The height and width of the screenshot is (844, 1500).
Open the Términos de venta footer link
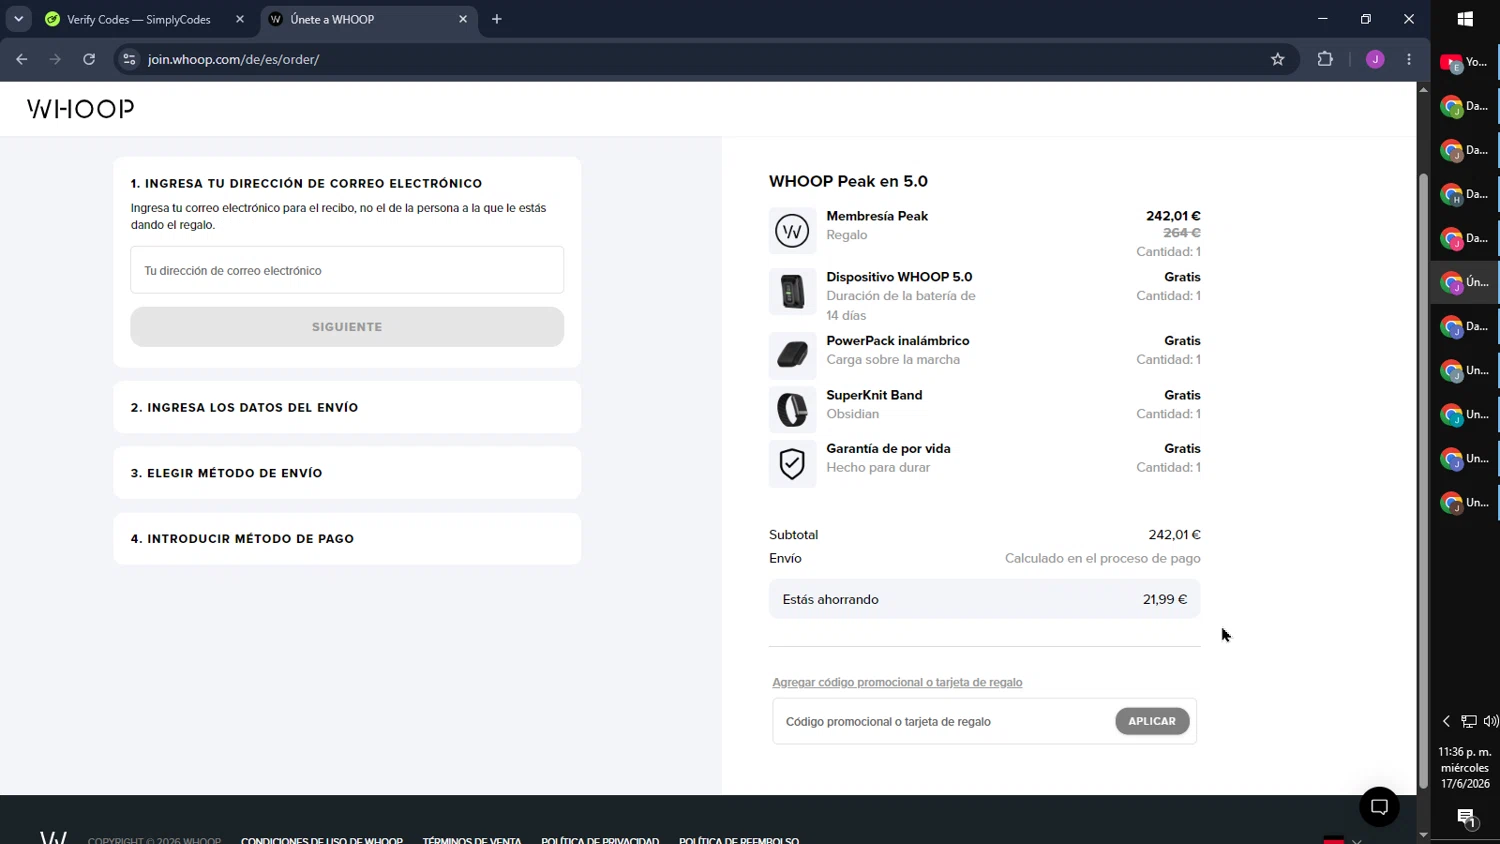(472, 840)
